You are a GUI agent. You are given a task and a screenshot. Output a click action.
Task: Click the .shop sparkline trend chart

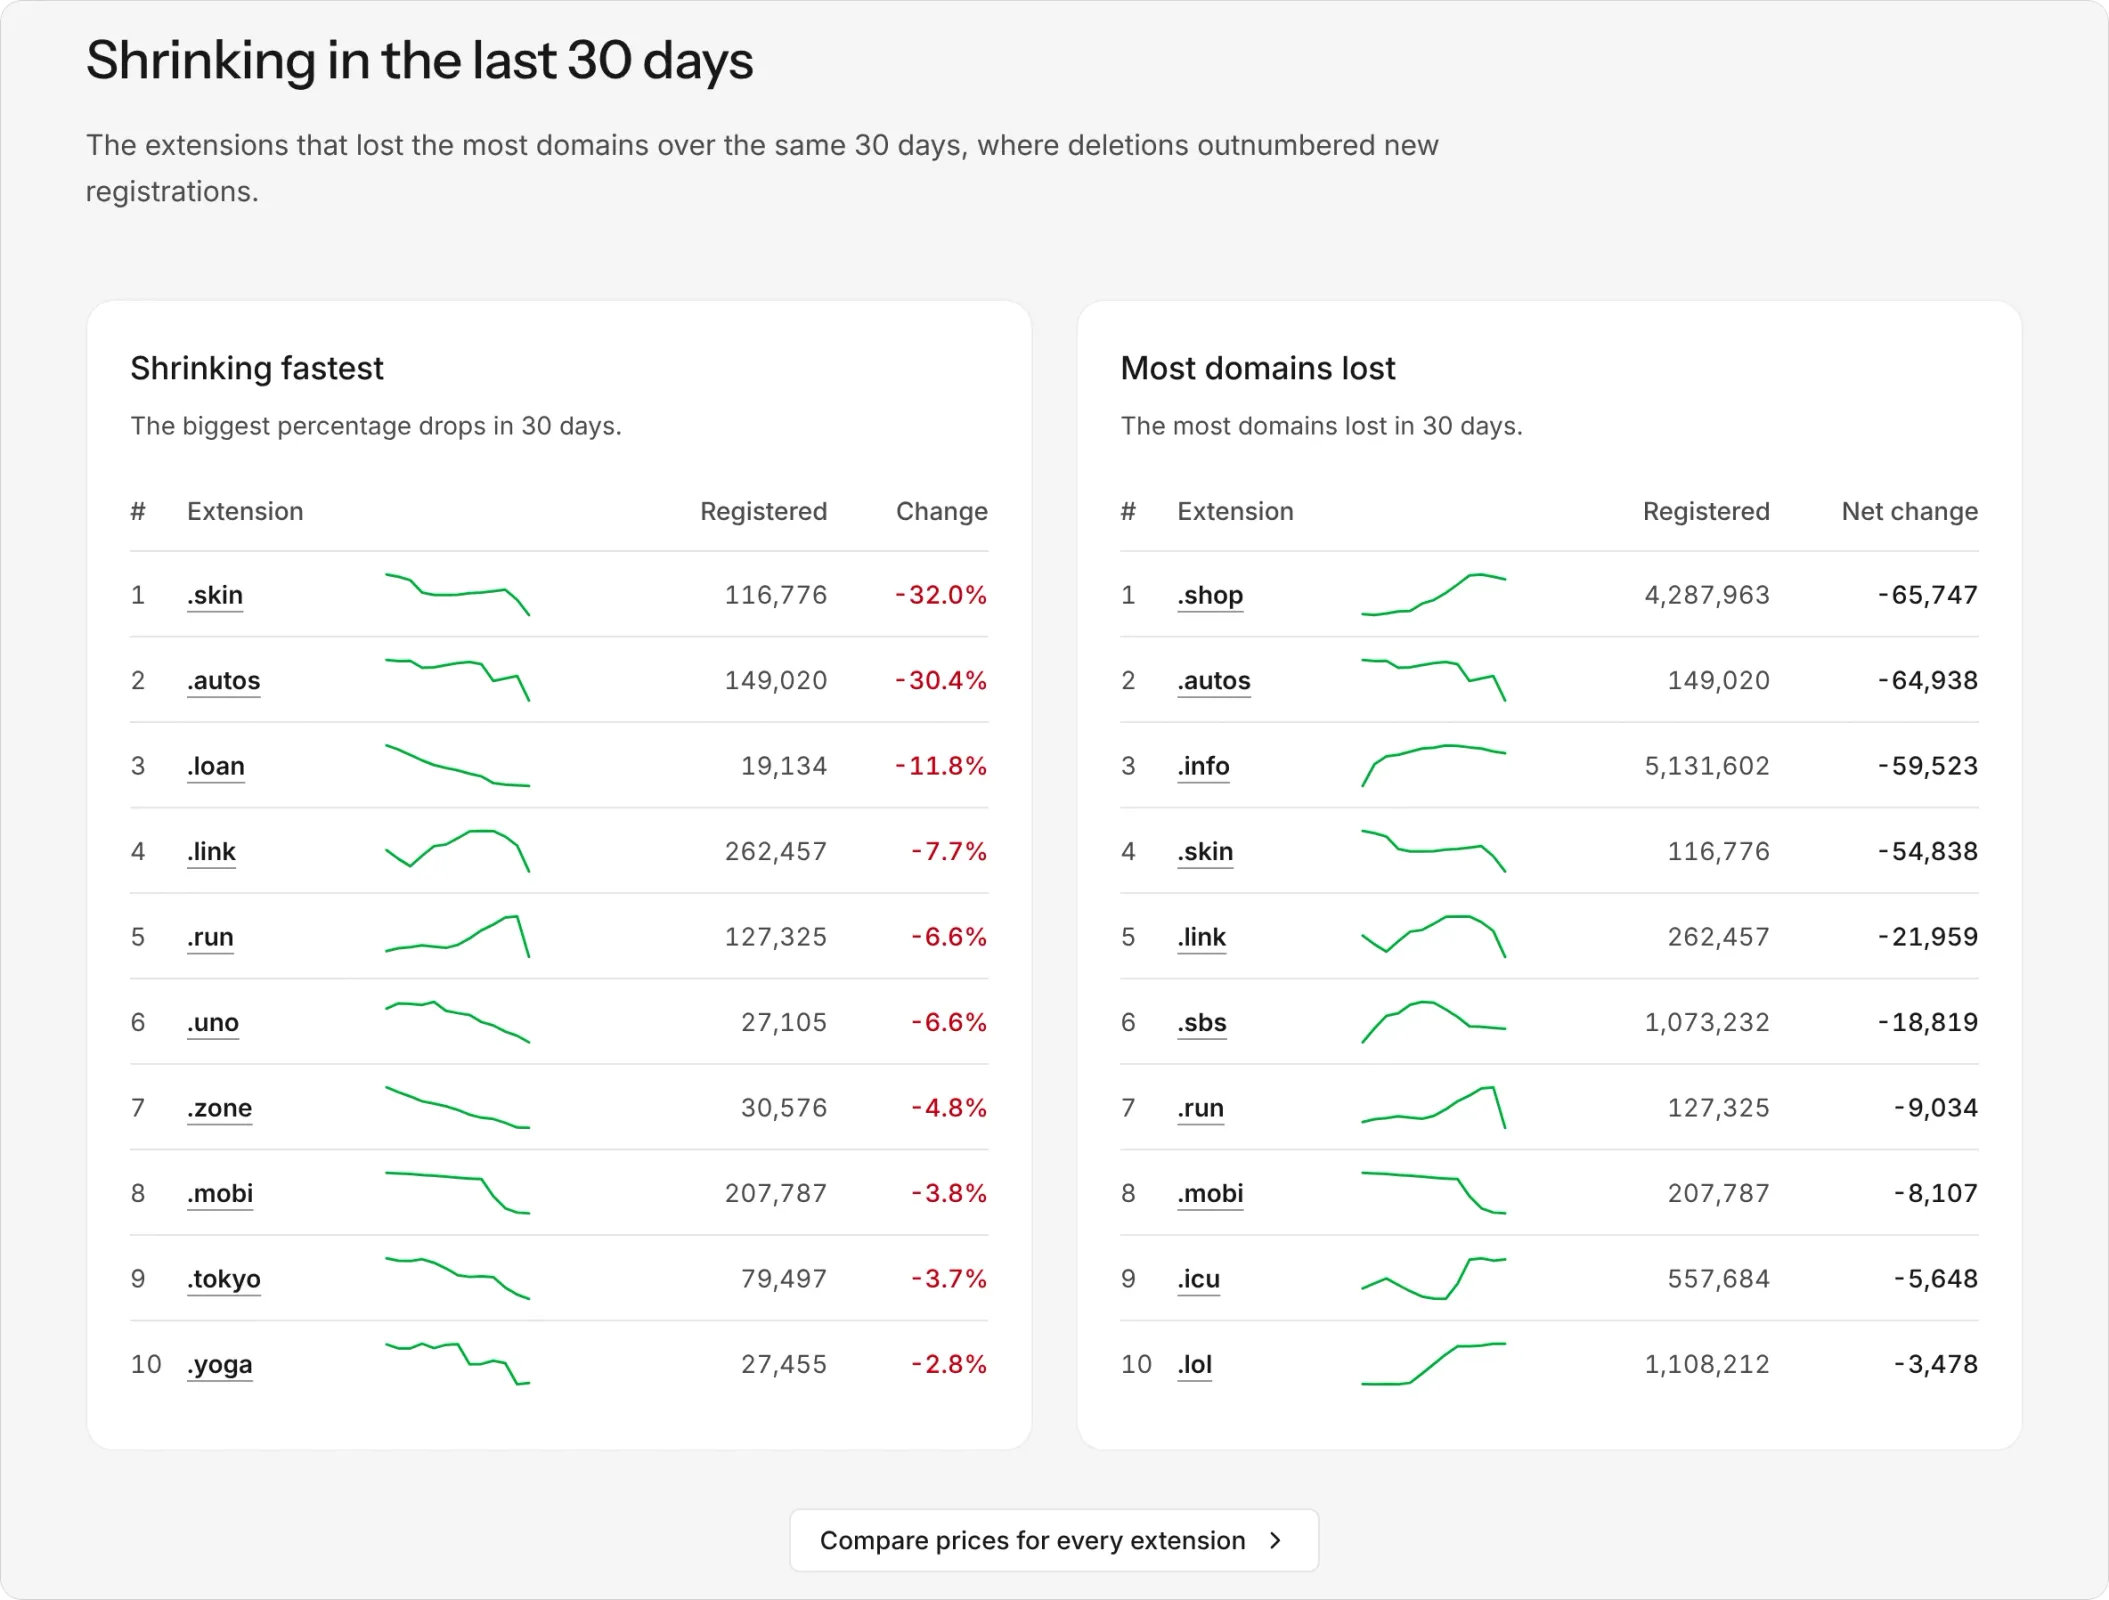[x=1433, y=595]
